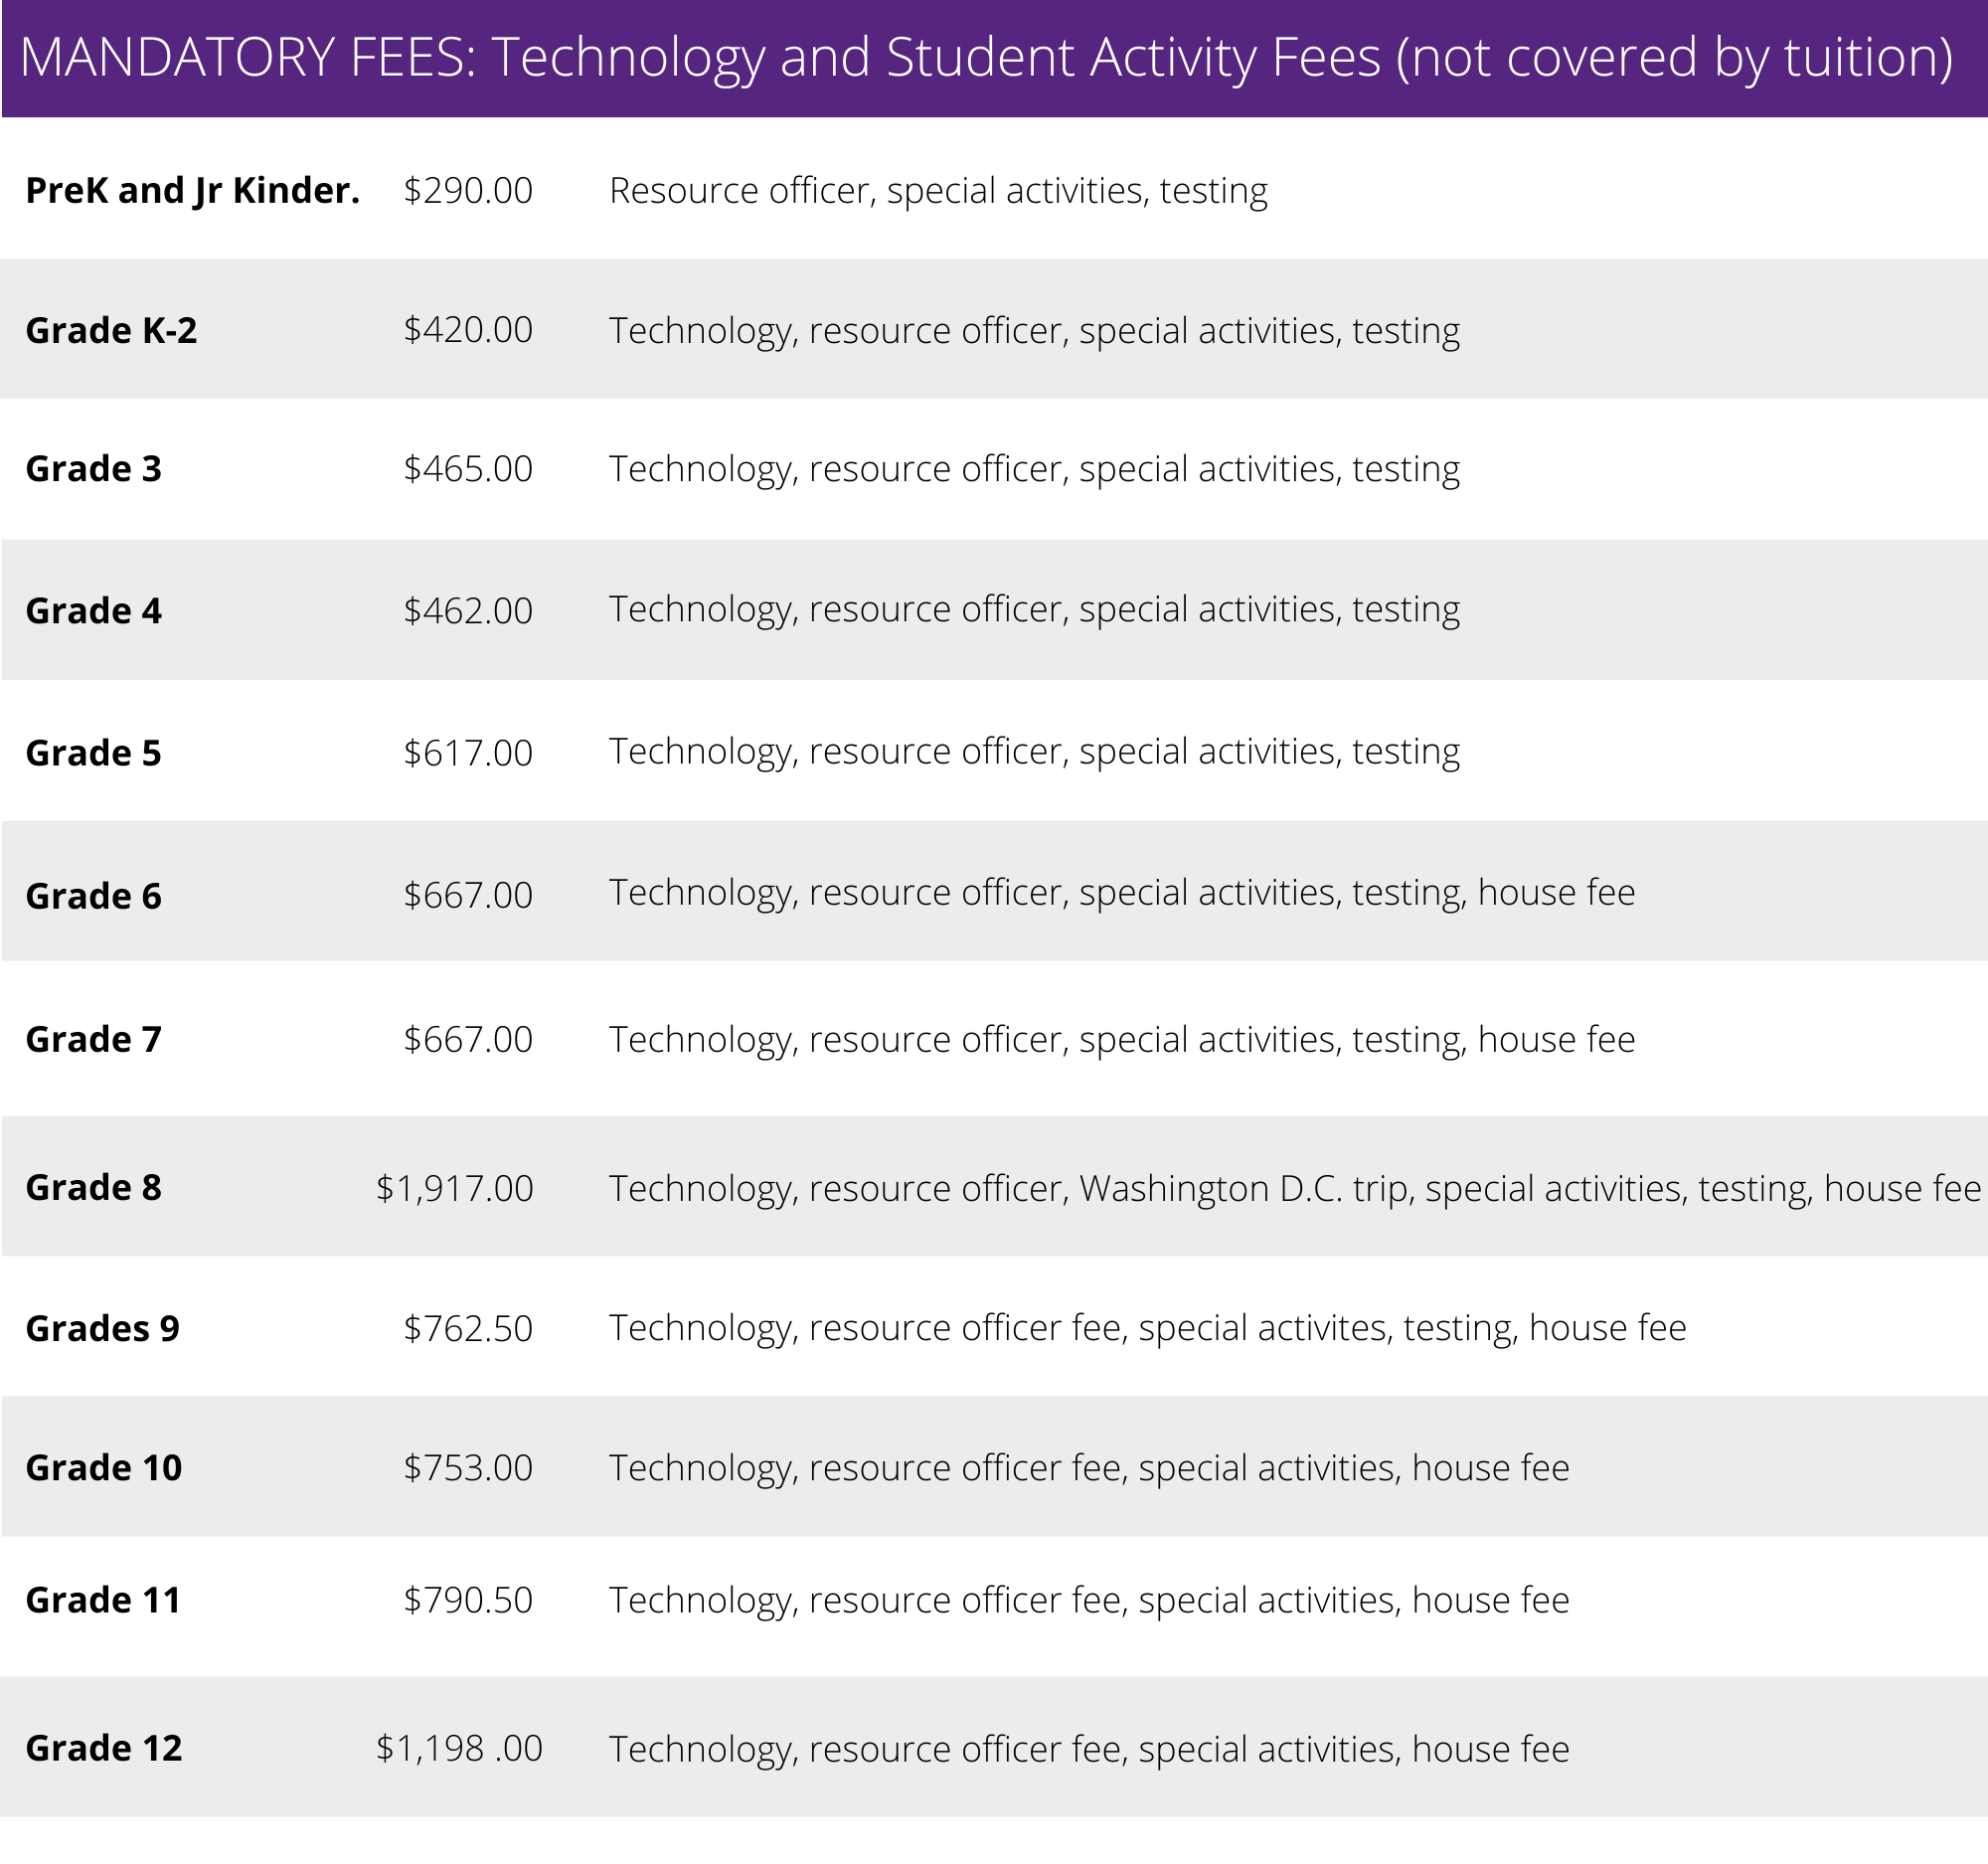Click the Grade K-2 fee description text

[1035, 331]
